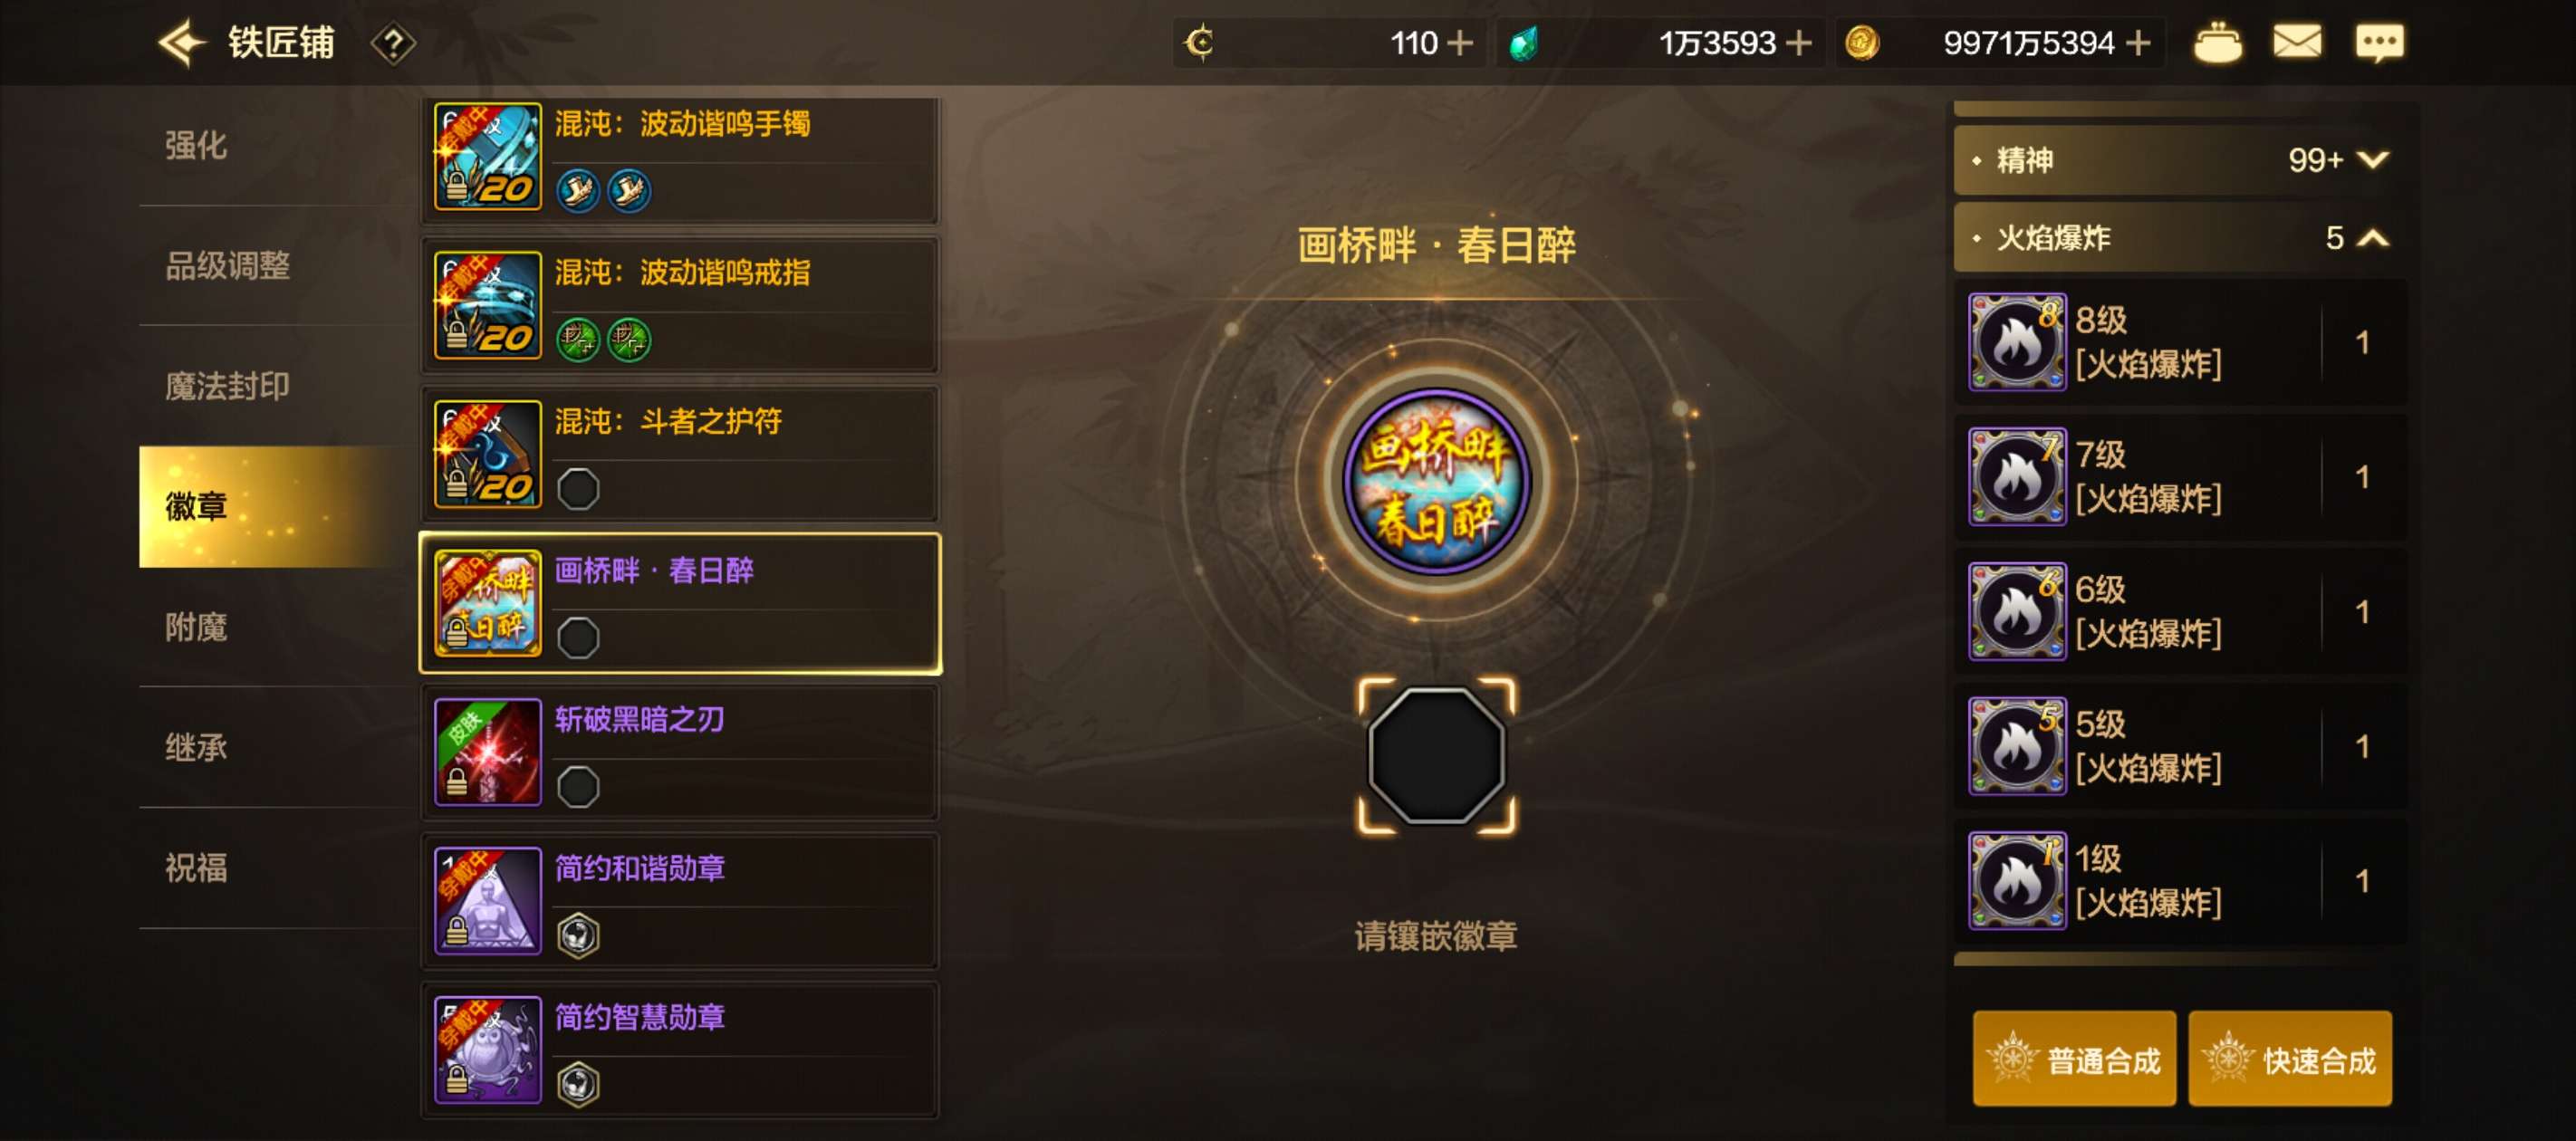This screenshot has height=1141, width=2576.
Task: Select 混沌：斗者之护符 equipment entry
Action: coord(680,455)
